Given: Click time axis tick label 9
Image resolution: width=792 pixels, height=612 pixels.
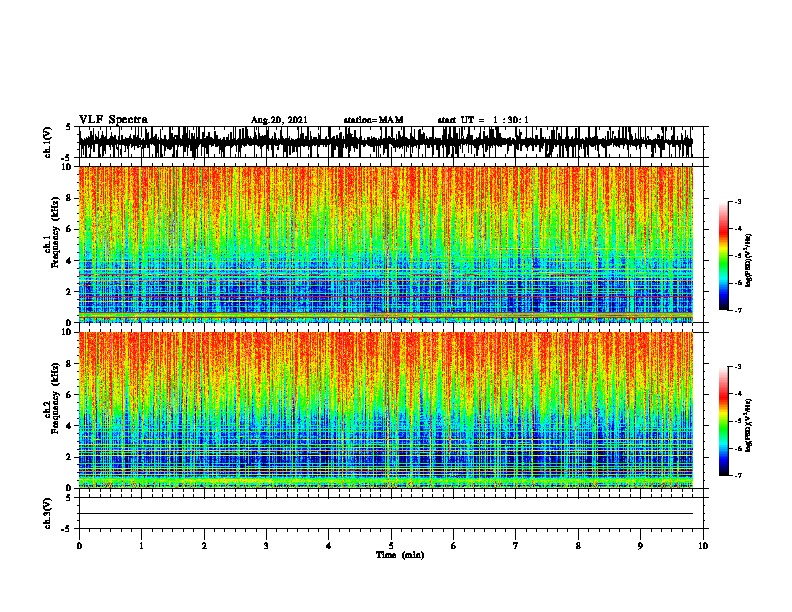Looking at the screenshot, I should pyautogui.click(x=640, y=546).
